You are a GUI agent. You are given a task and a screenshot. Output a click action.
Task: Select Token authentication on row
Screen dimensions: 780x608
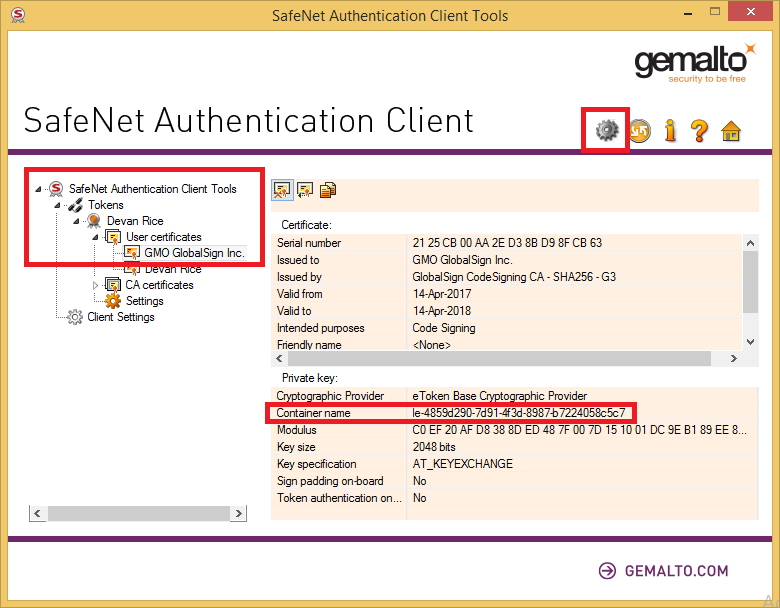(514, 498)
